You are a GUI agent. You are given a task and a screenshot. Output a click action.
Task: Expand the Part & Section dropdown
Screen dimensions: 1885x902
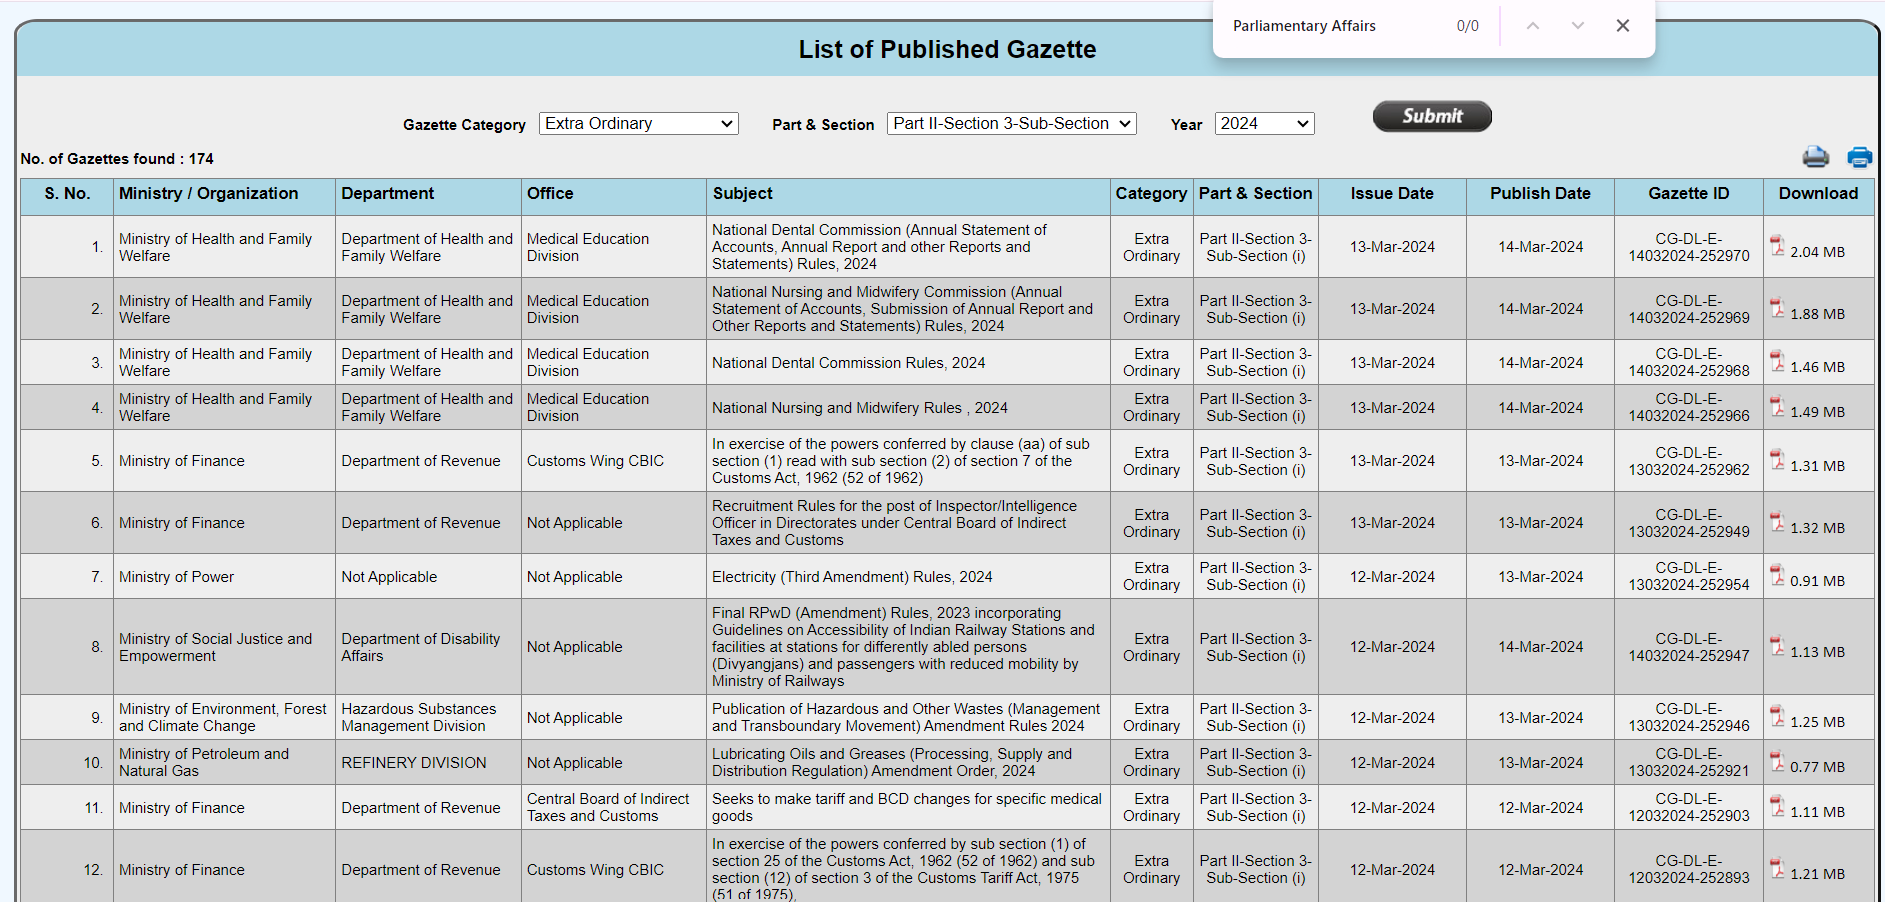tap(1011, 124)
